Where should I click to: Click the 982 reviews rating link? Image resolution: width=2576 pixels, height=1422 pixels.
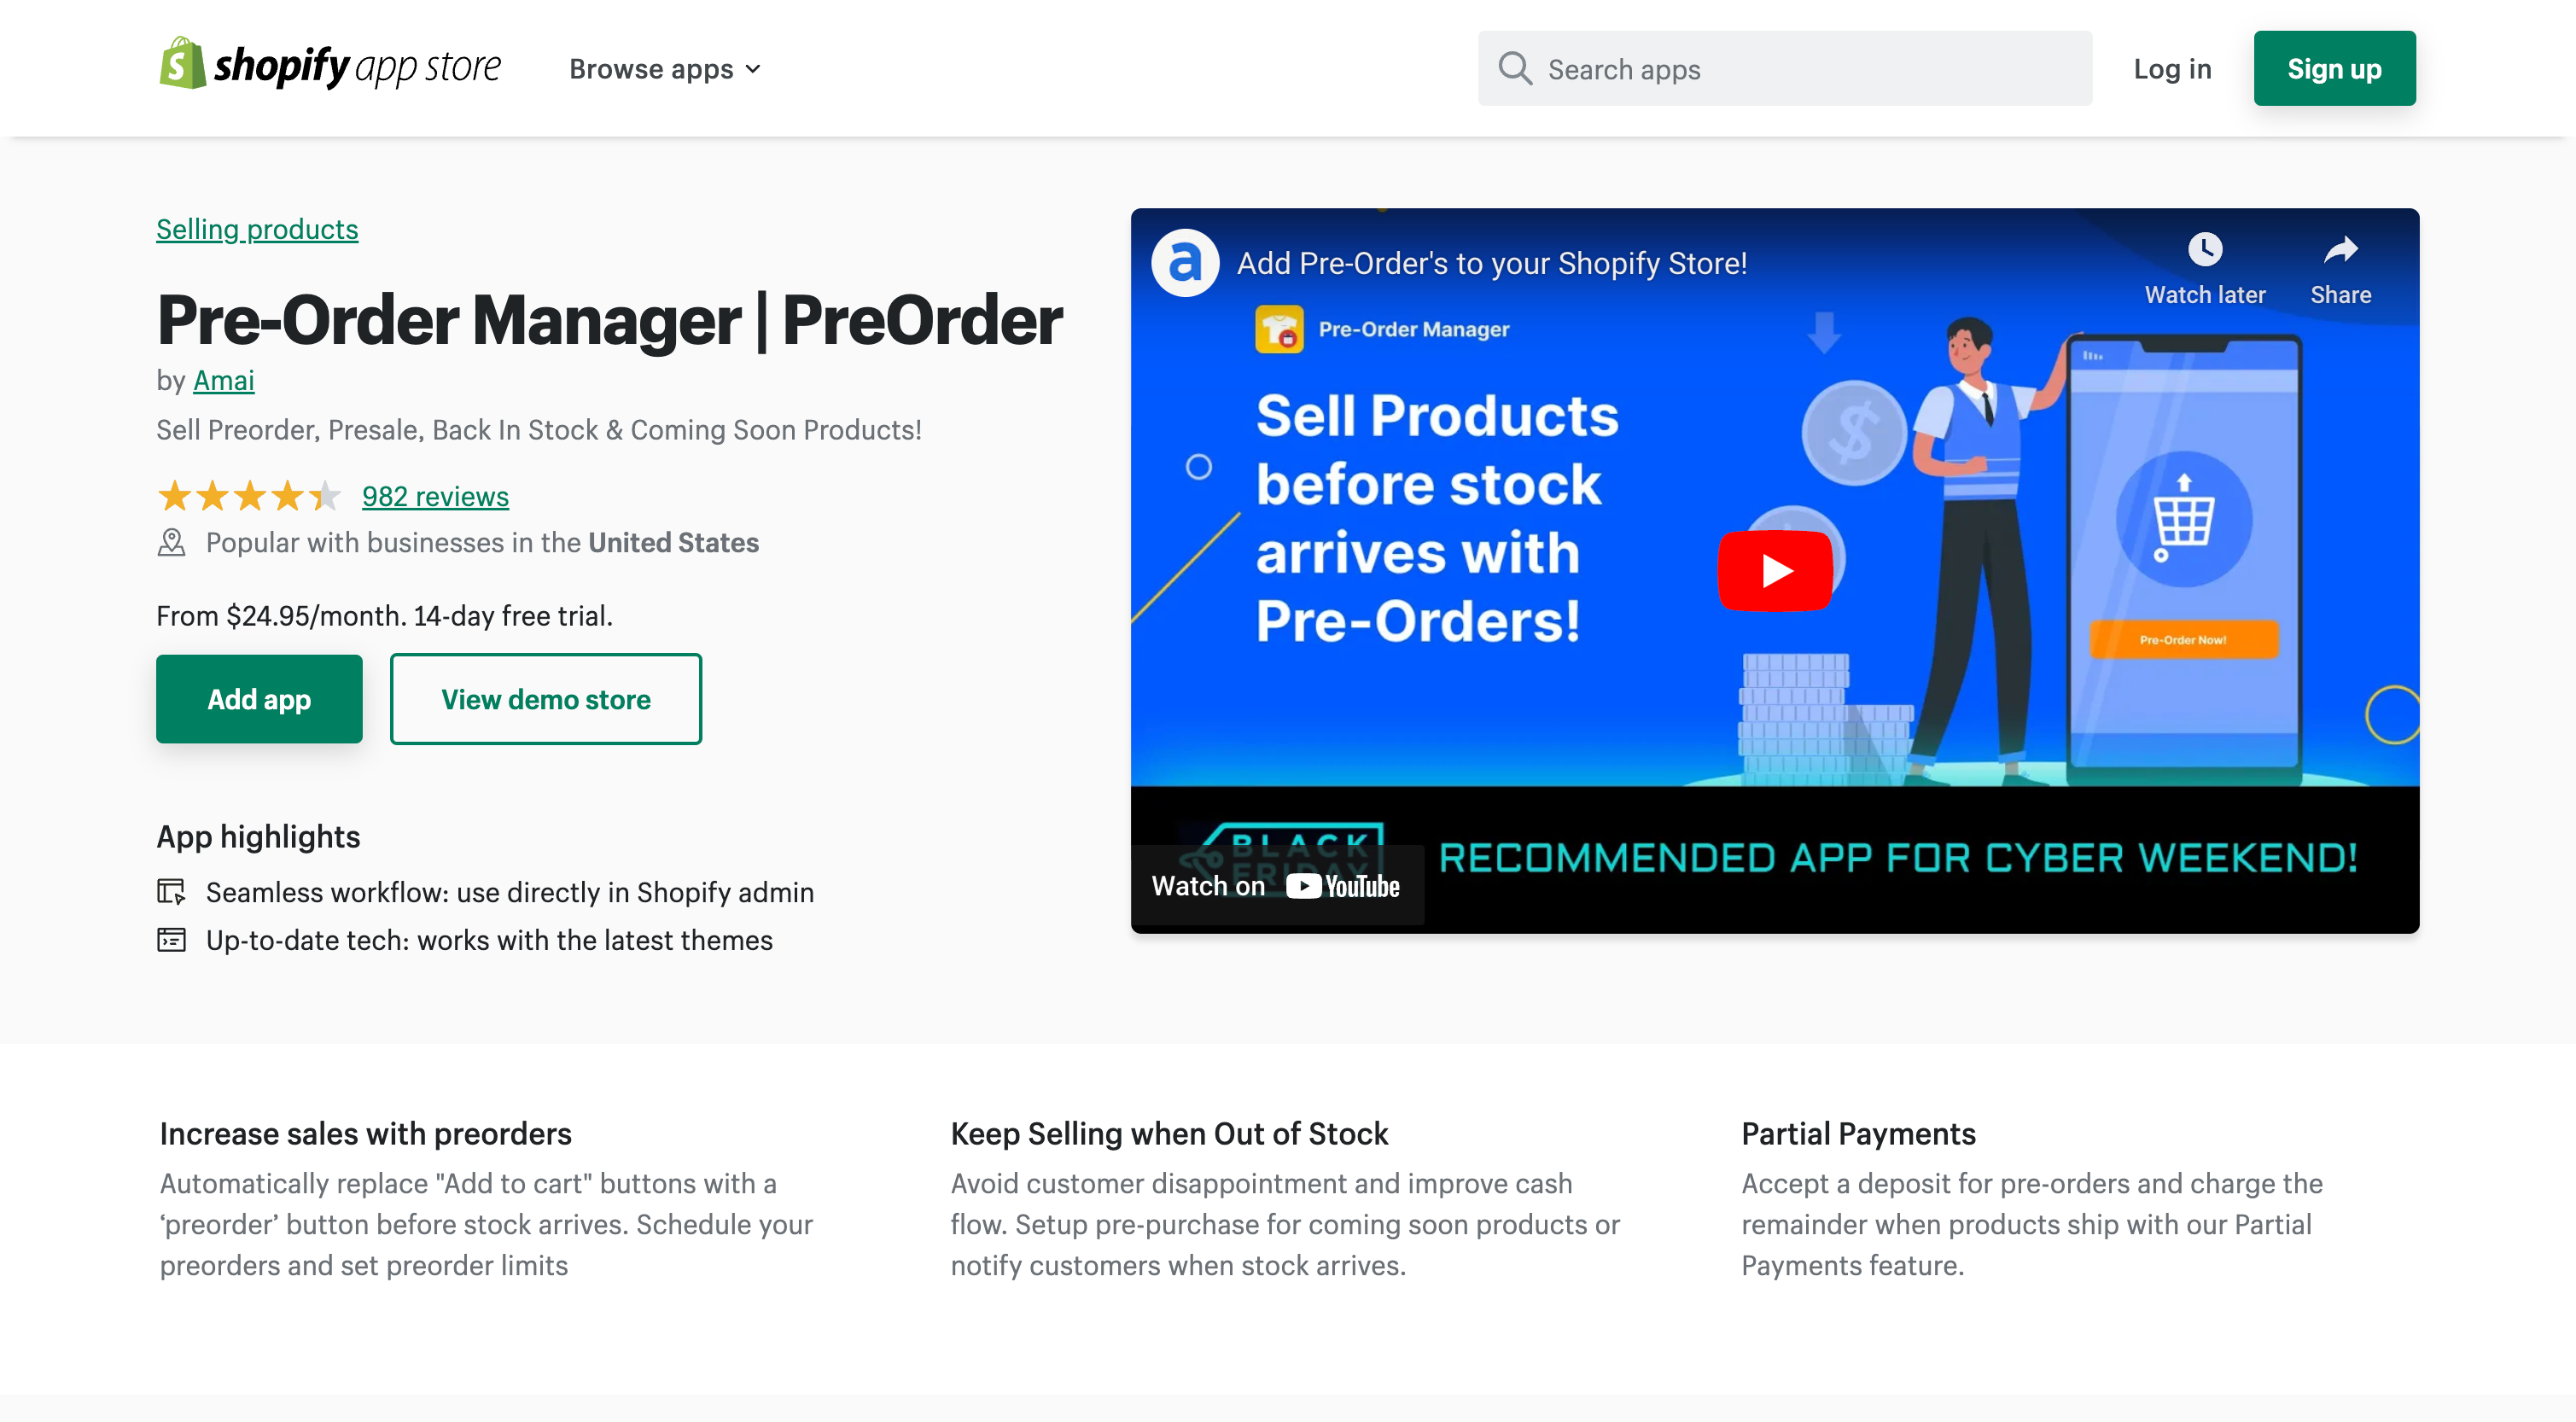click(x=434, y=496)
